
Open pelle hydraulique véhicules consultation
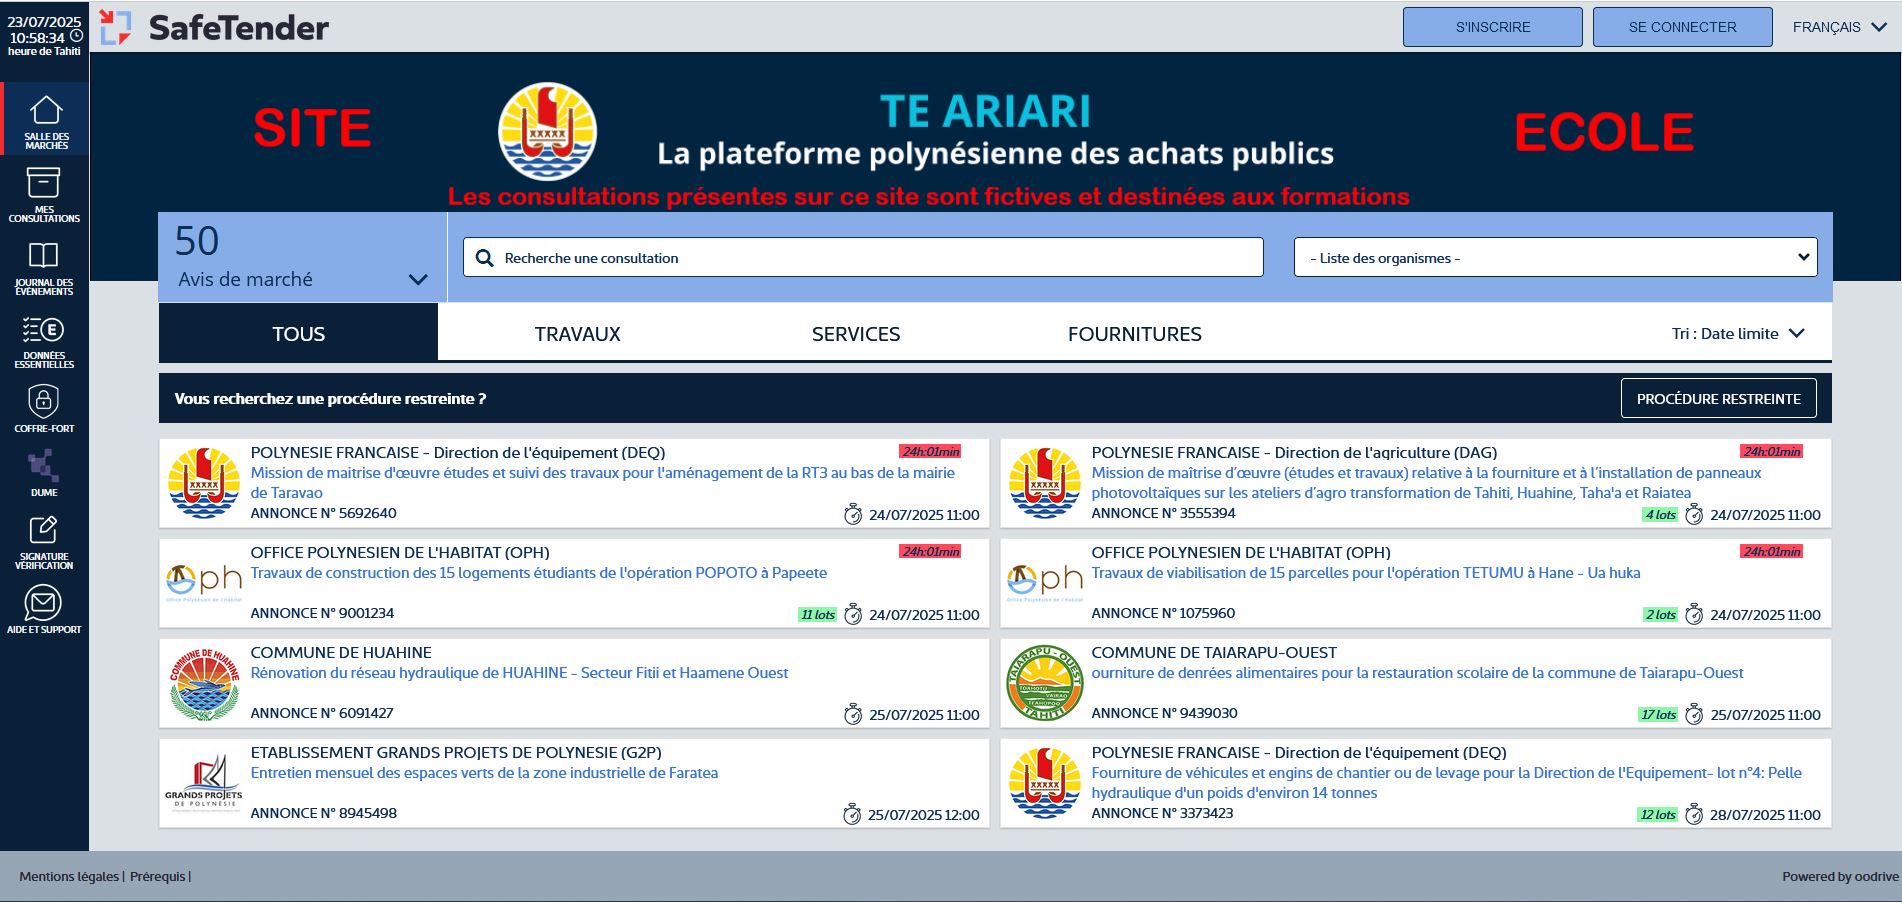pyautogui.click(x=1447, y=783)
